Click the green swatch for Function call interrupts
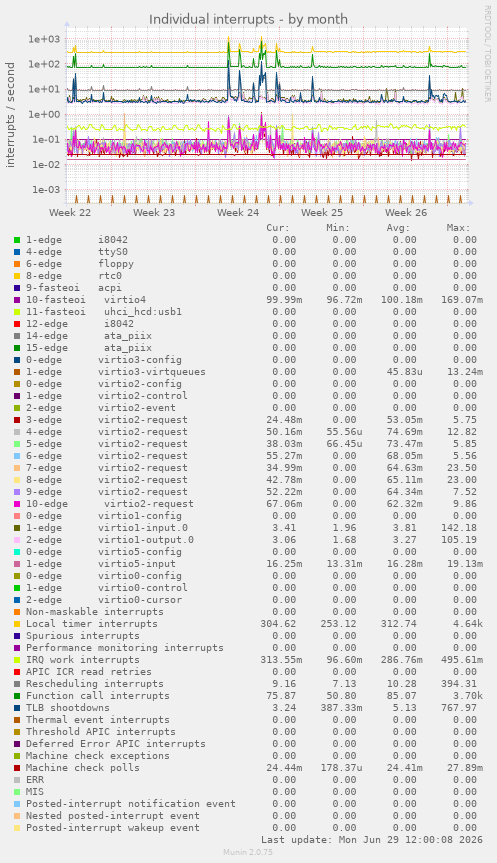The width and height of the screenshot is (497, 863). [17, 696]
